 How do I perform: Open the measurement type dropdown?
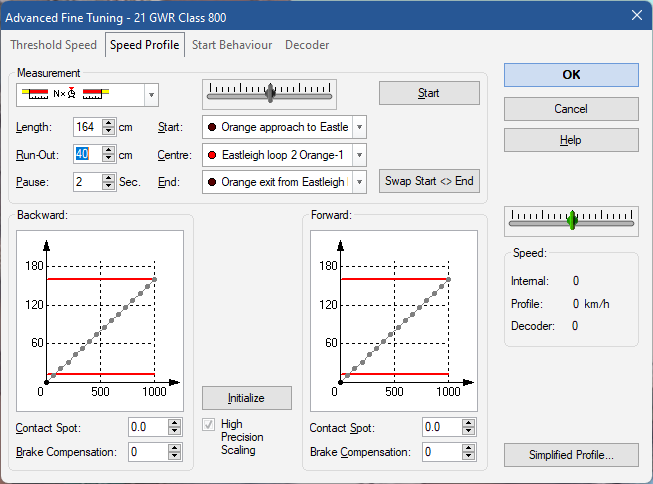tap(151, 95)
